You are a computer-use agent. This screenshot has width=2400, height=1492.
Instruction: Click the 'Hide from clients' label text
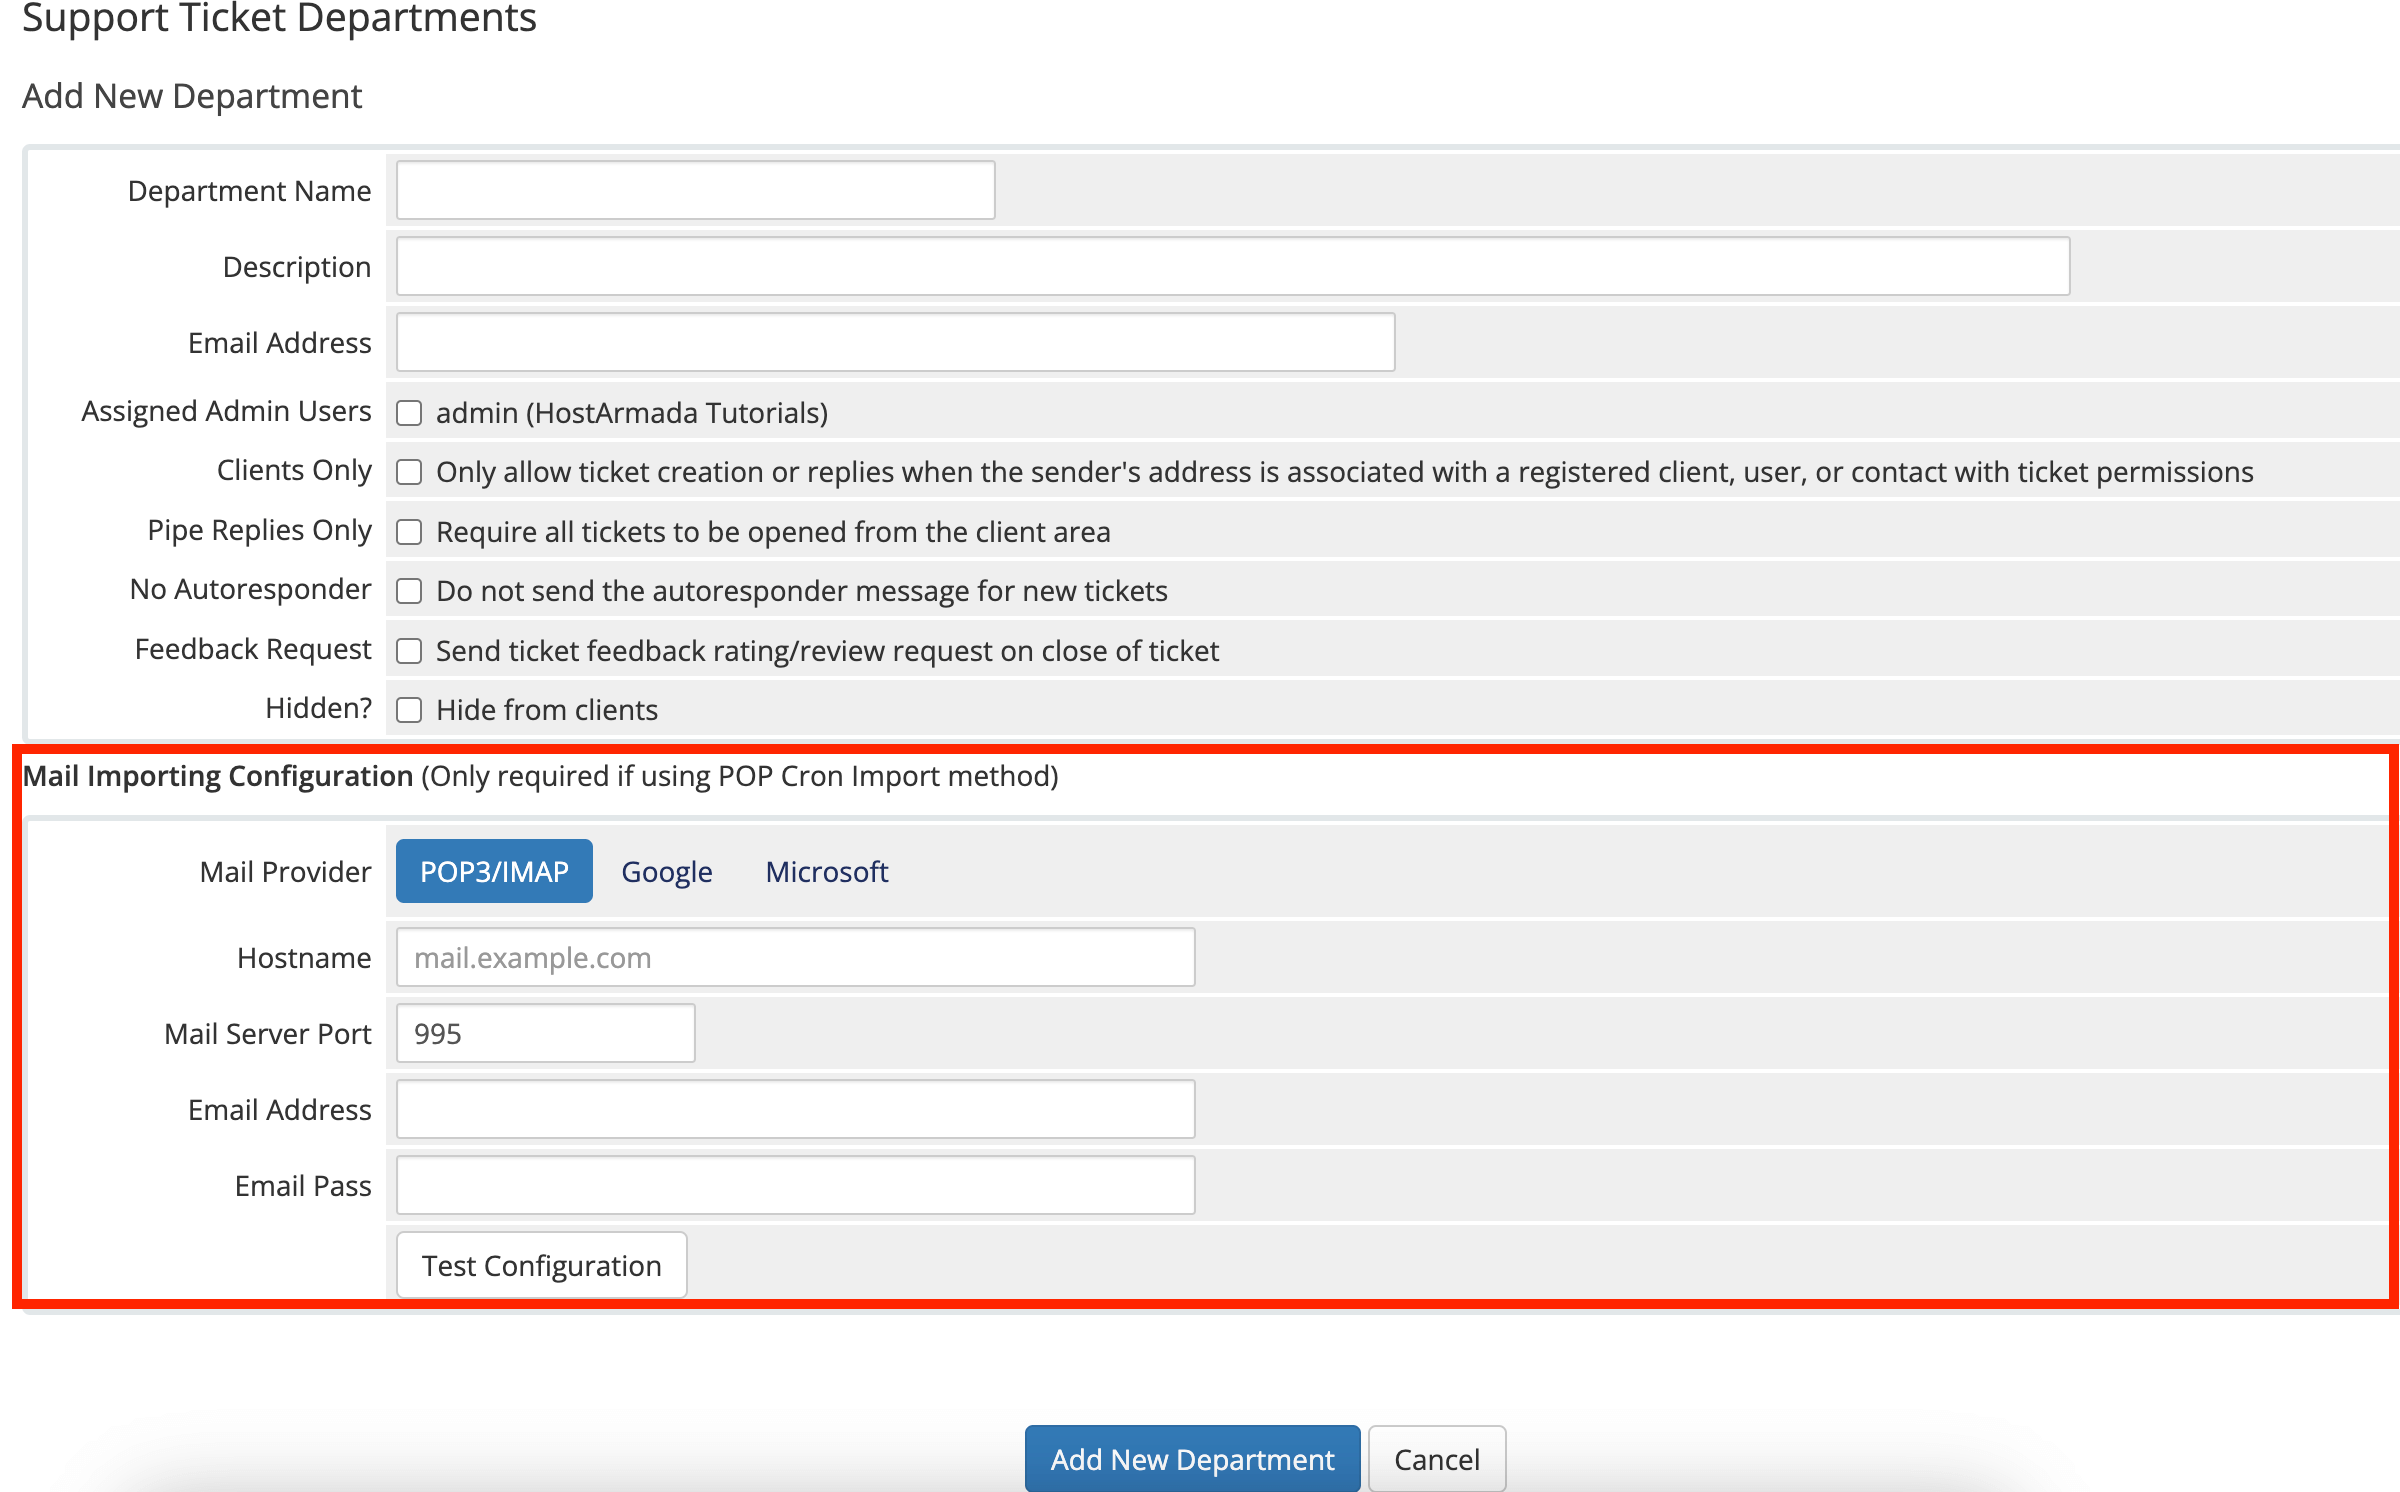click(x=547, y=710)
